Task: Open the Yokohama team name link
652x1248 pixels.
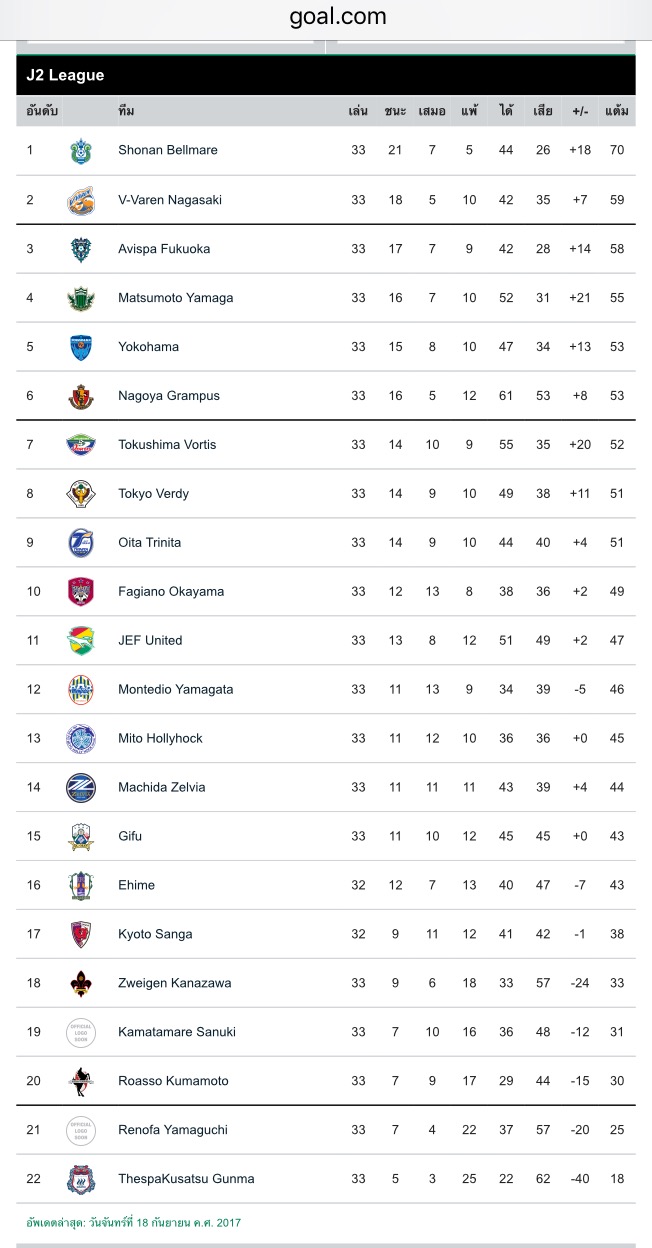Action: point(148,347)
